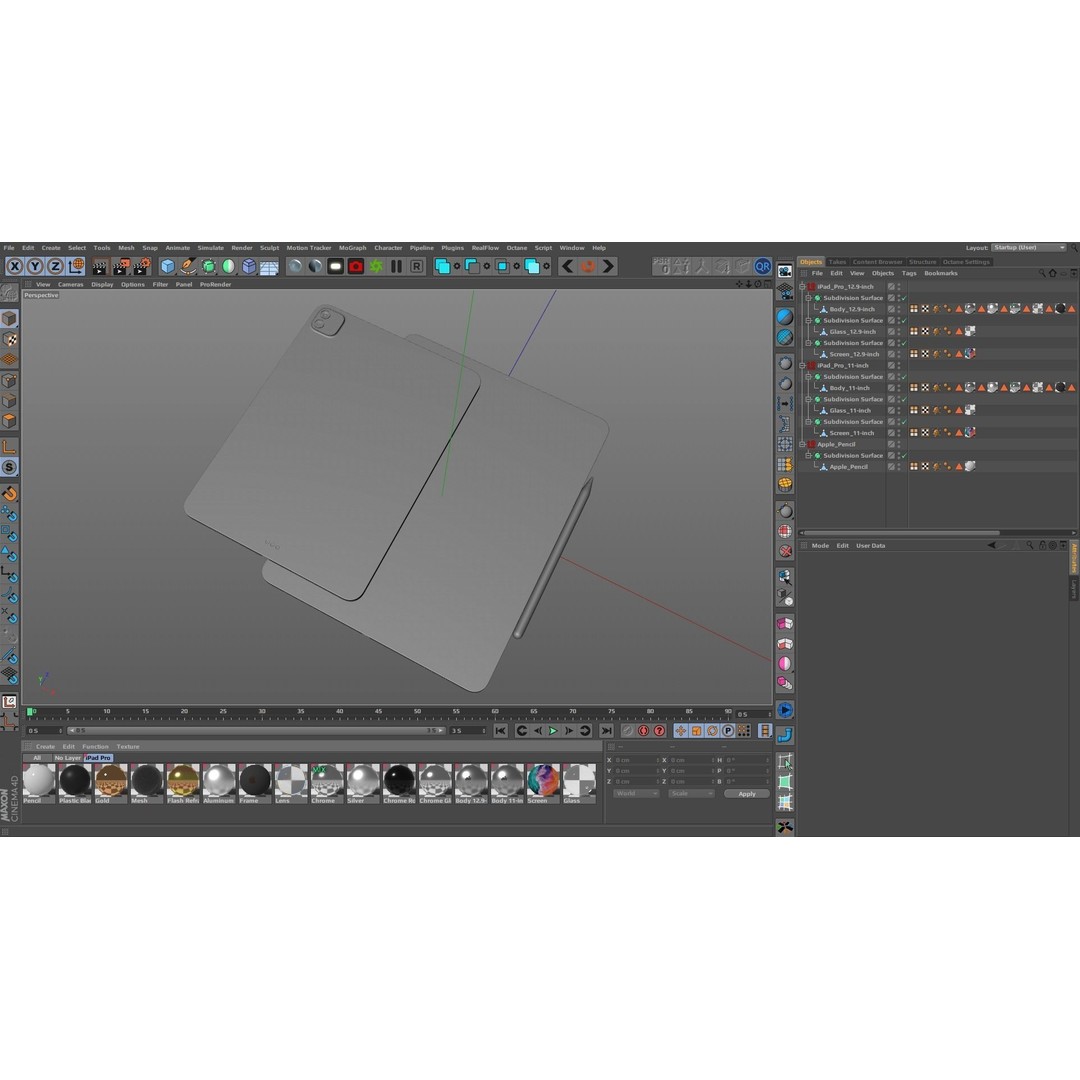Enable Snap magnet icon in left toolbar
Image resolution: width=1080 pixels, height=1080 pixels.
point(9,493)
